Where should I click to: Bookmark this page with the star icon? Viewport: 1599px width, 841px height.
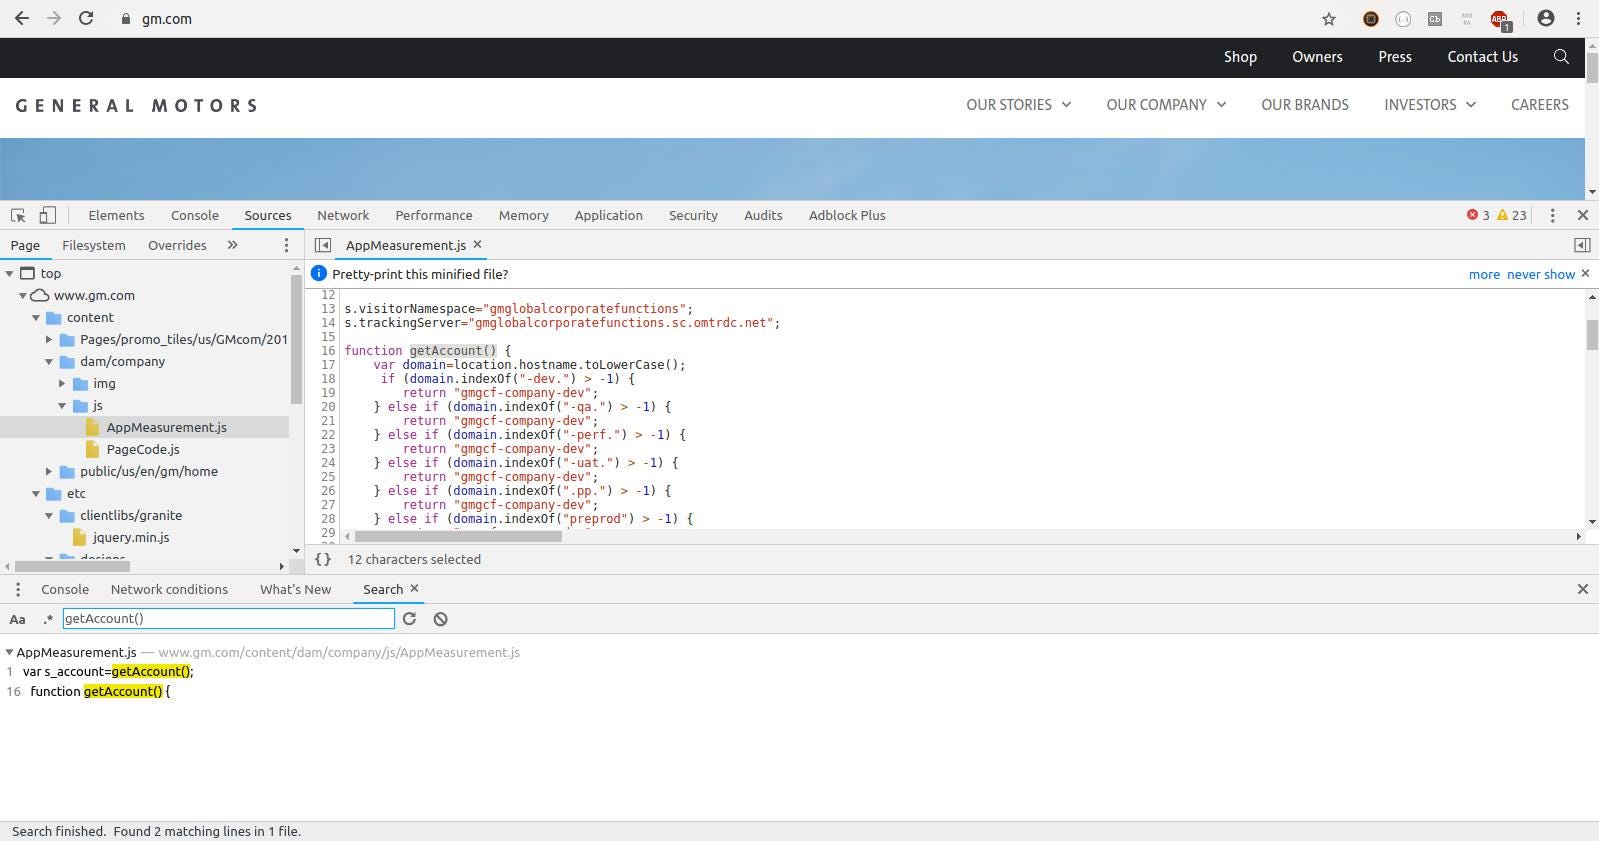pos(1329,19)
